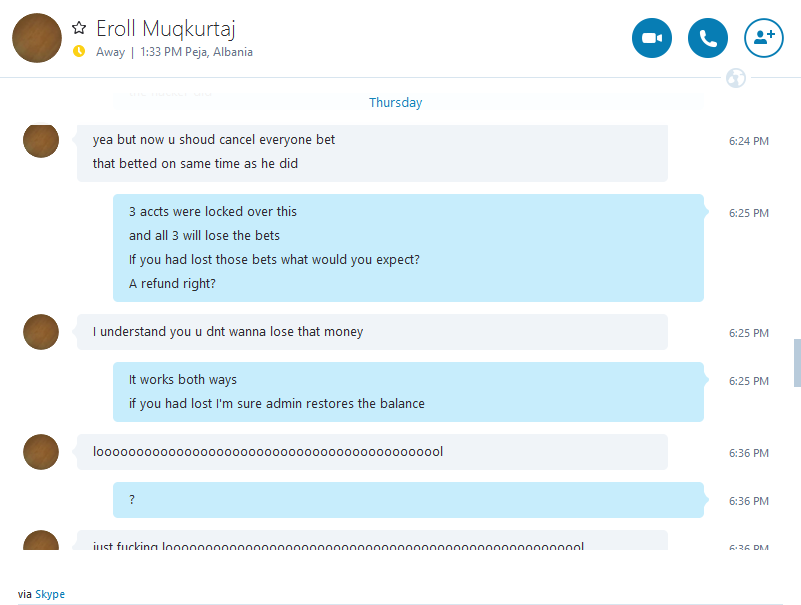Click the 6:24 PM timestamp
The height and width of the screenshot is (605, 801).
click(x=748, y=141)
